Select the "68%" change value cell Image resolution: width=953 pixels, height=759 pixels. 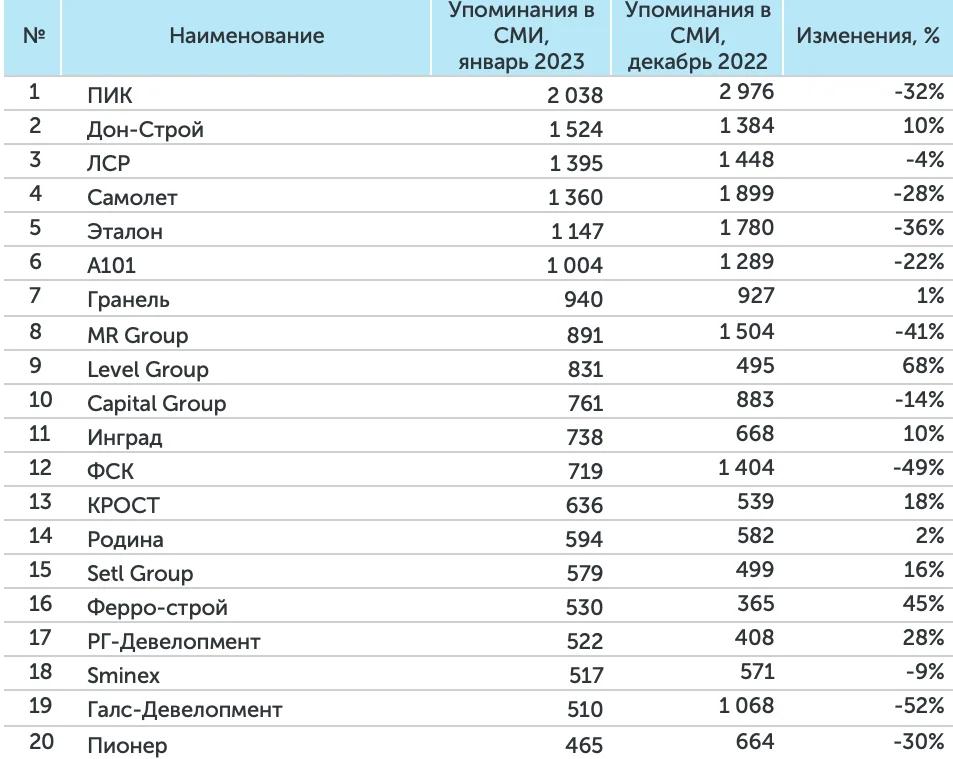(922, 365)
